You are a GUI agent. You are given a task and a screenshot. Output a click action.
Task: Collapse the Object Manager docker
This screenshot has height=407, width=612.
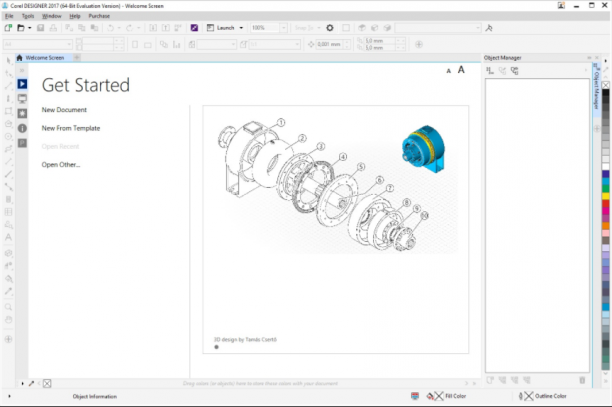(x=589, y=58)
